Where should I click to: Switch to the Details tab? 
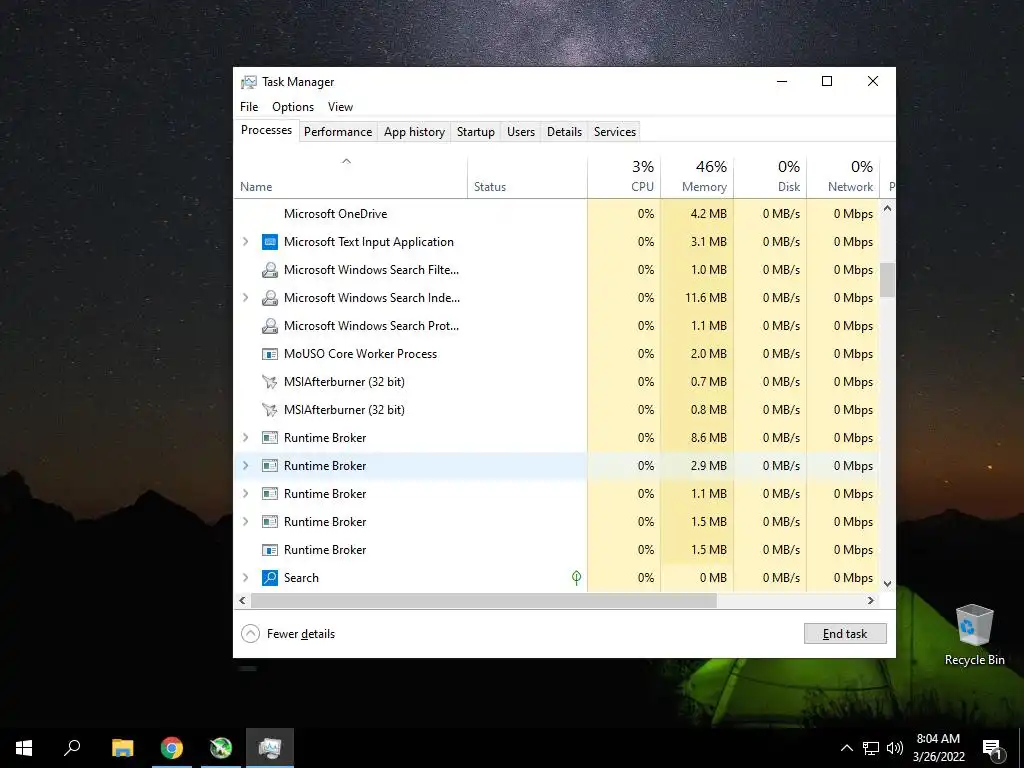tap(564, 132)
